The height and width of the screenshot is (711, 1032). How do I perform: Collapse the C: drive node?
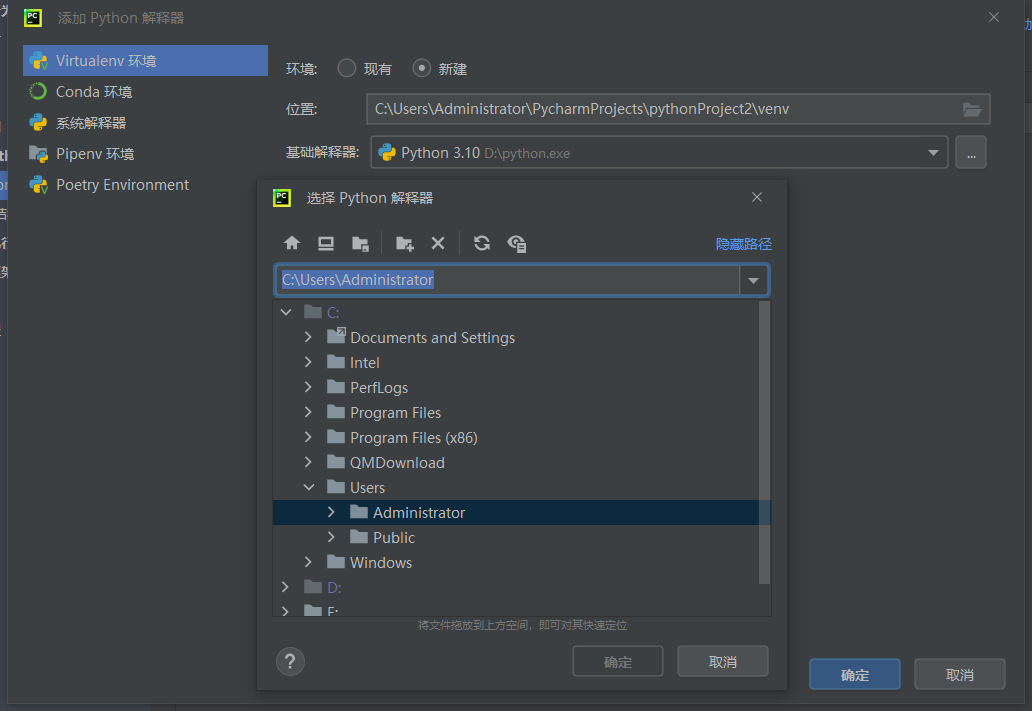pyautogui.click(x=286, y=312)
